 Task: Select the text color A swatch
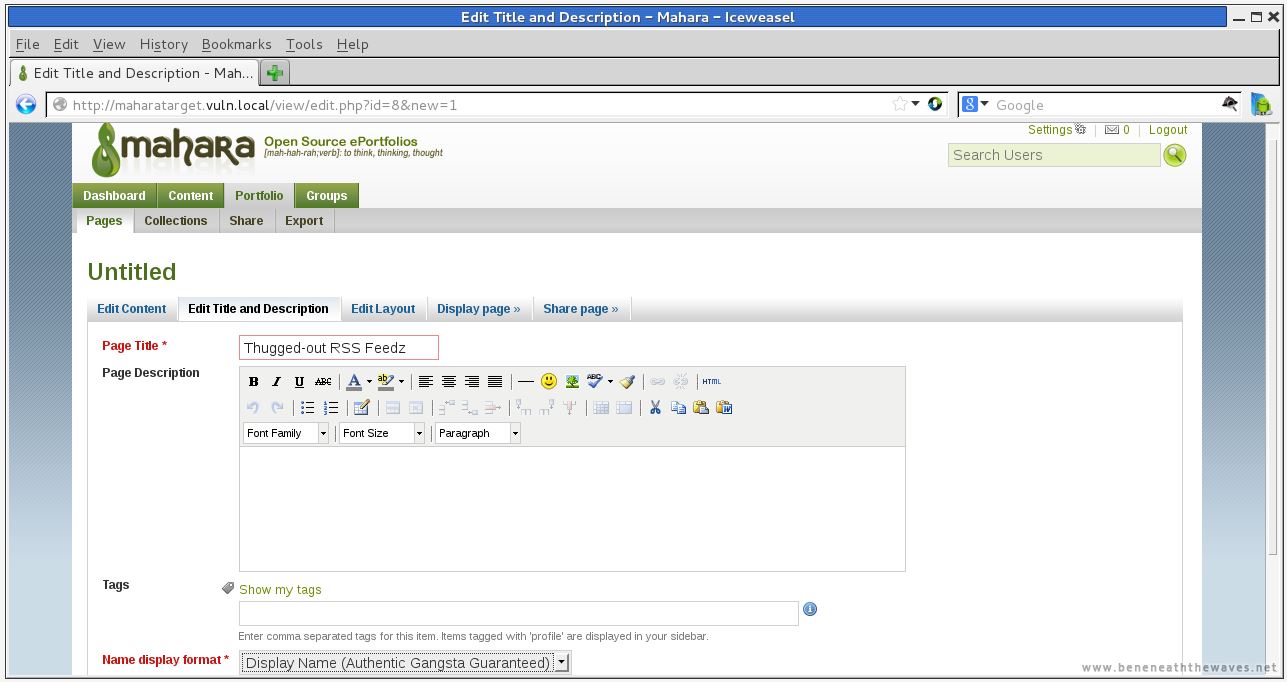click(x=354, y=381)
